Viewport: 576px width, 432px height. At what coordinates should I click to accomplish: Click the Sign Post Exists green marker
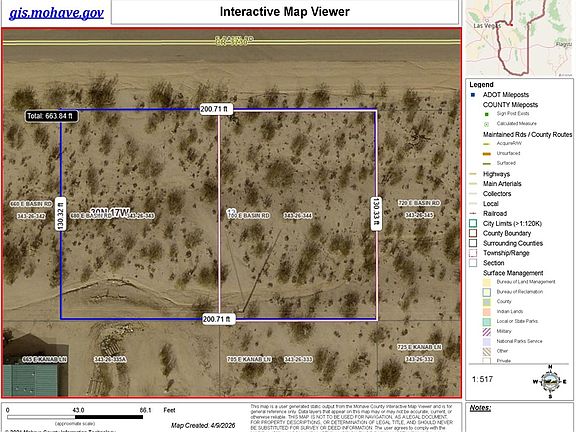(x=487, y=114)
